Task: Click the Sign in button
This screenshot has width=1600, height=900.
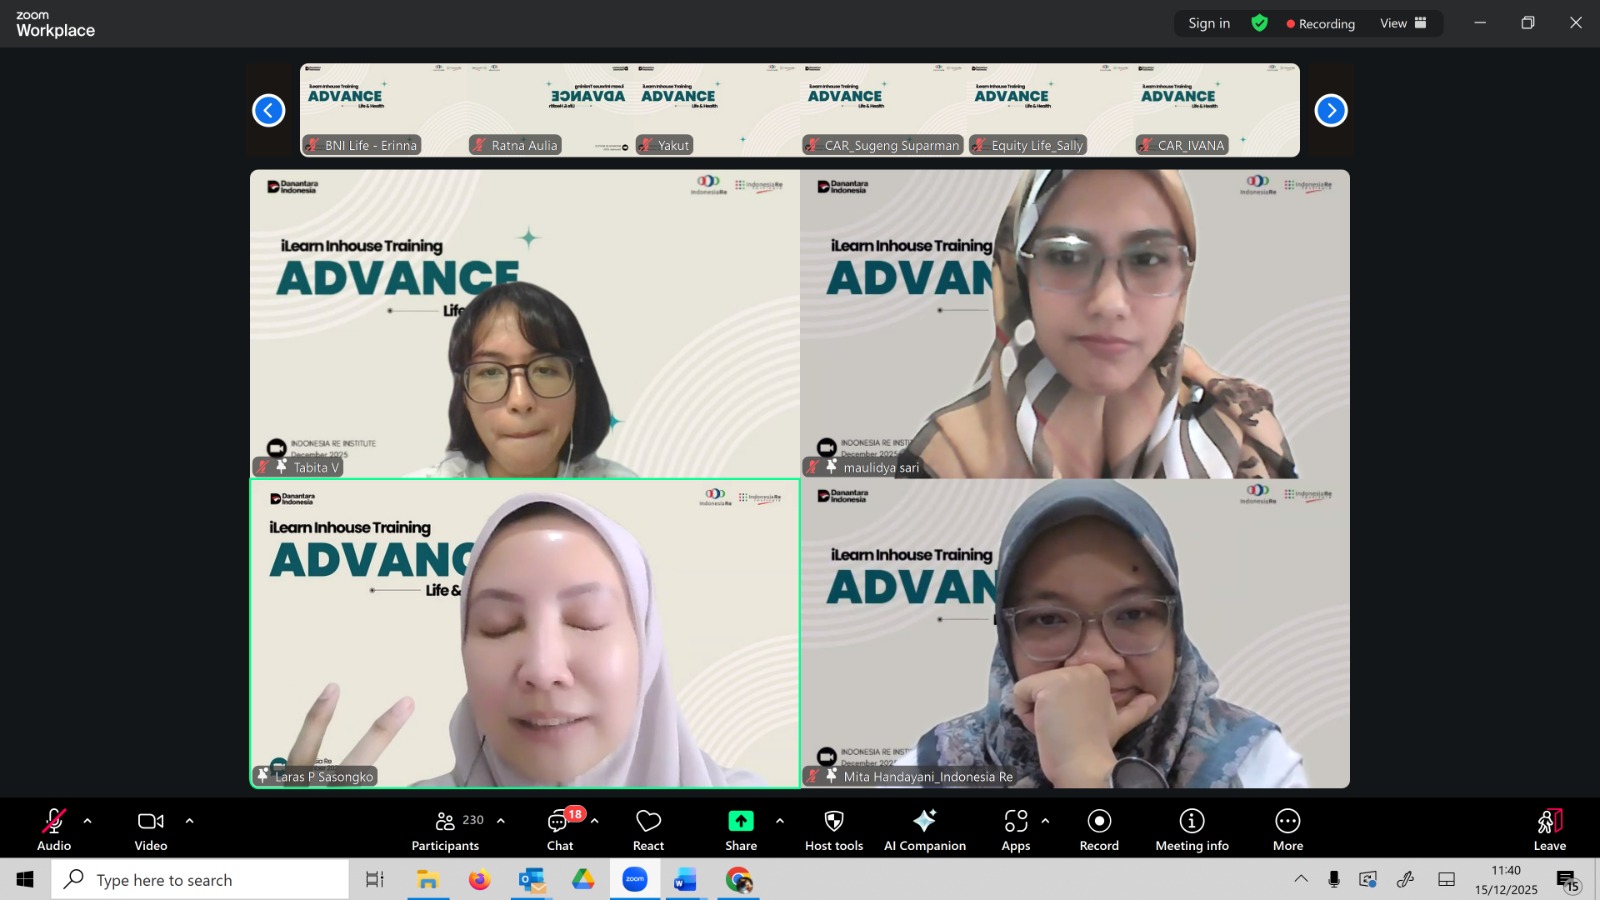Action: [1209, 23]
